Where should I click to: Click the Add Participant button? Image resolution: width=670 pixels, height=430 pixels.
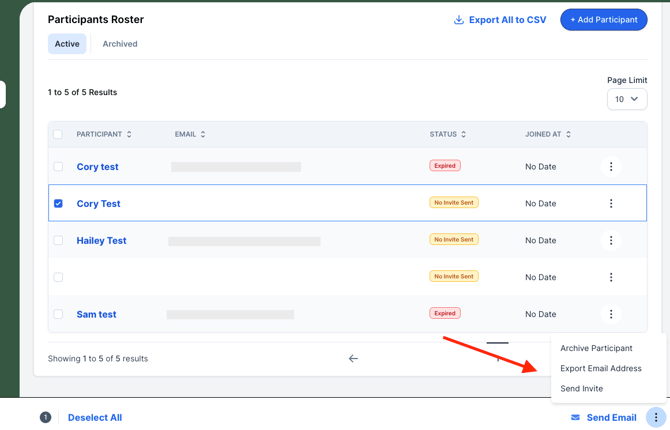(x=604, y=20)
